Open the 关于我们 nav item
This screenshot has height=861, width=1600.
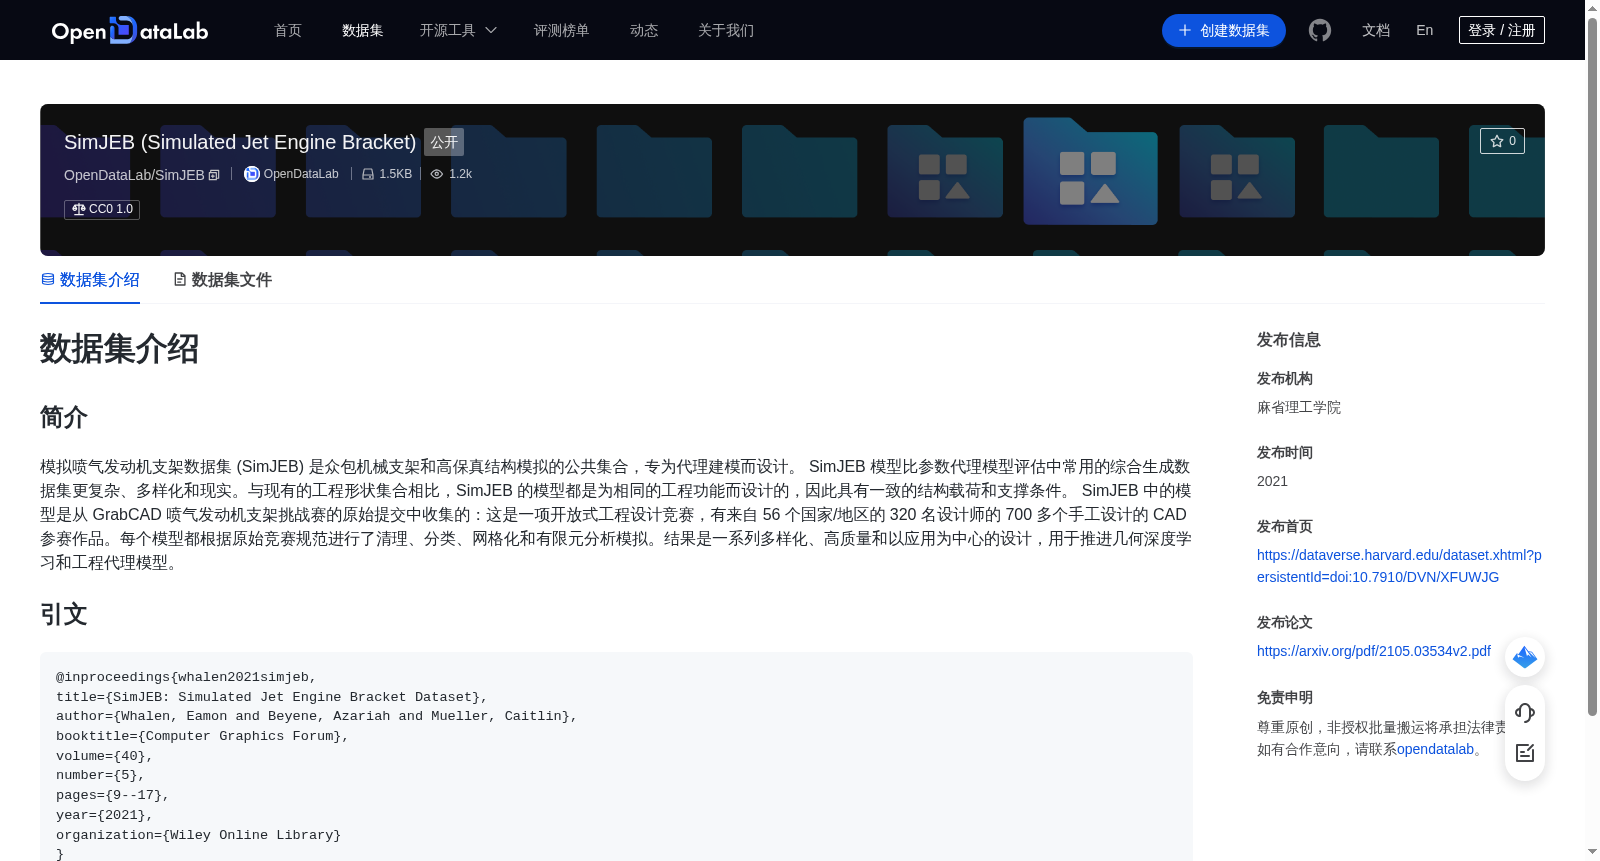coord(726,30)
